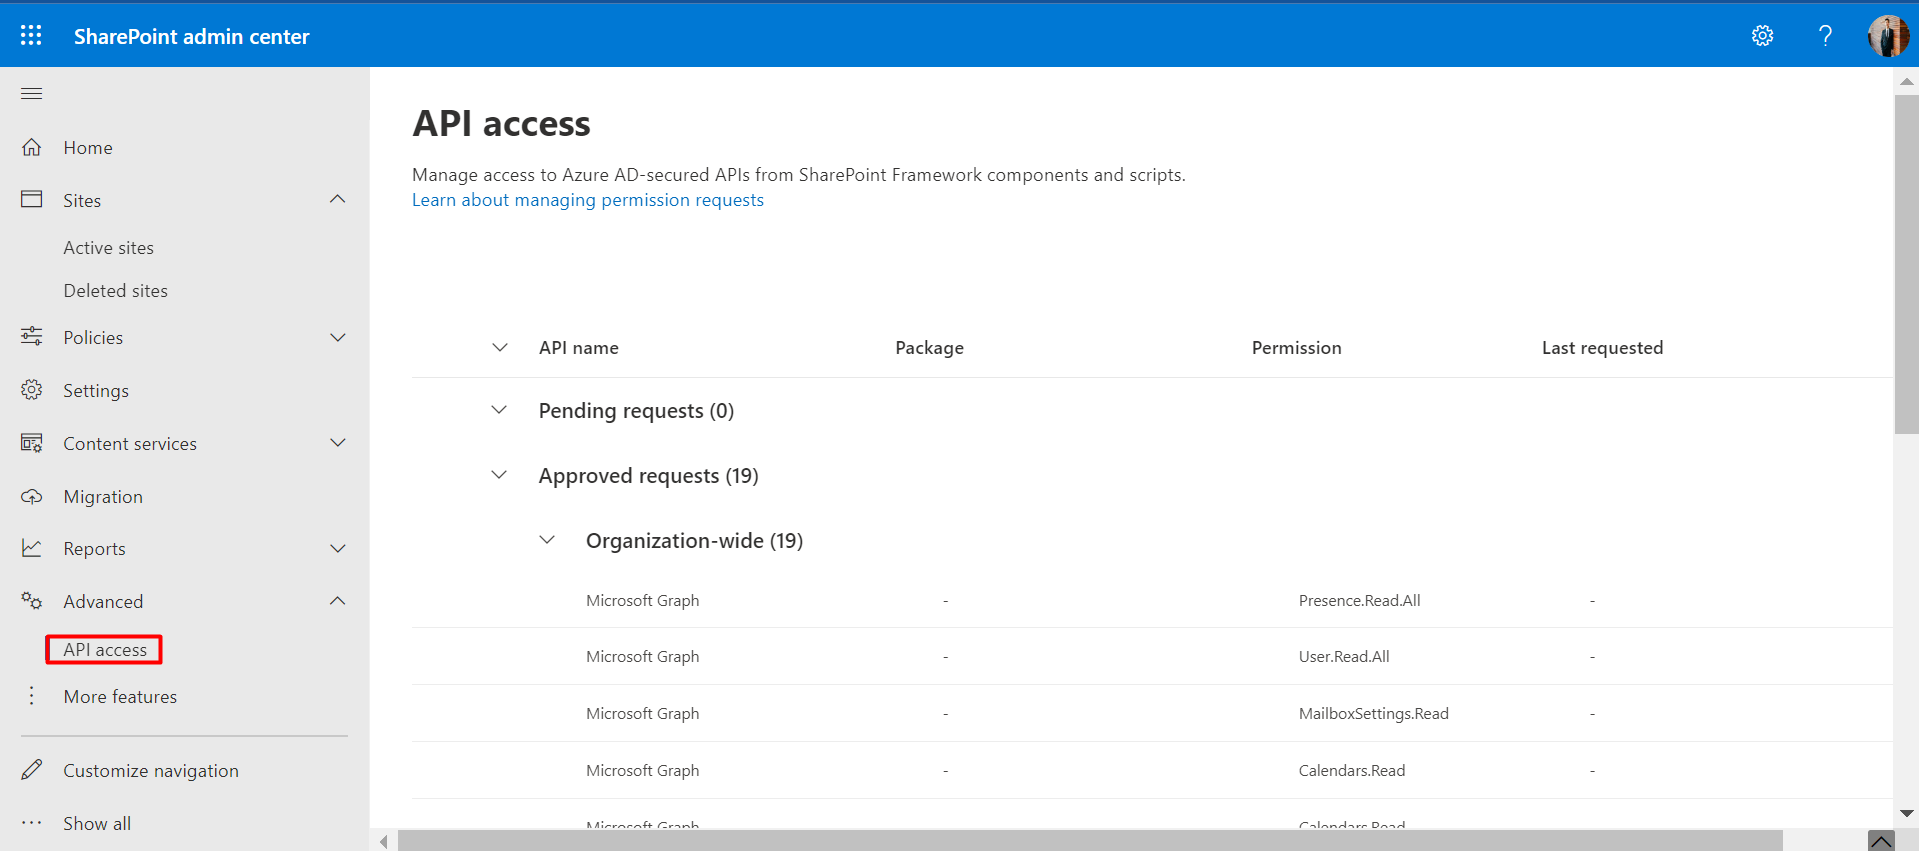Open Deleted sites page
This screenshot has height=851, width=1919.
[x=116, y=290]
